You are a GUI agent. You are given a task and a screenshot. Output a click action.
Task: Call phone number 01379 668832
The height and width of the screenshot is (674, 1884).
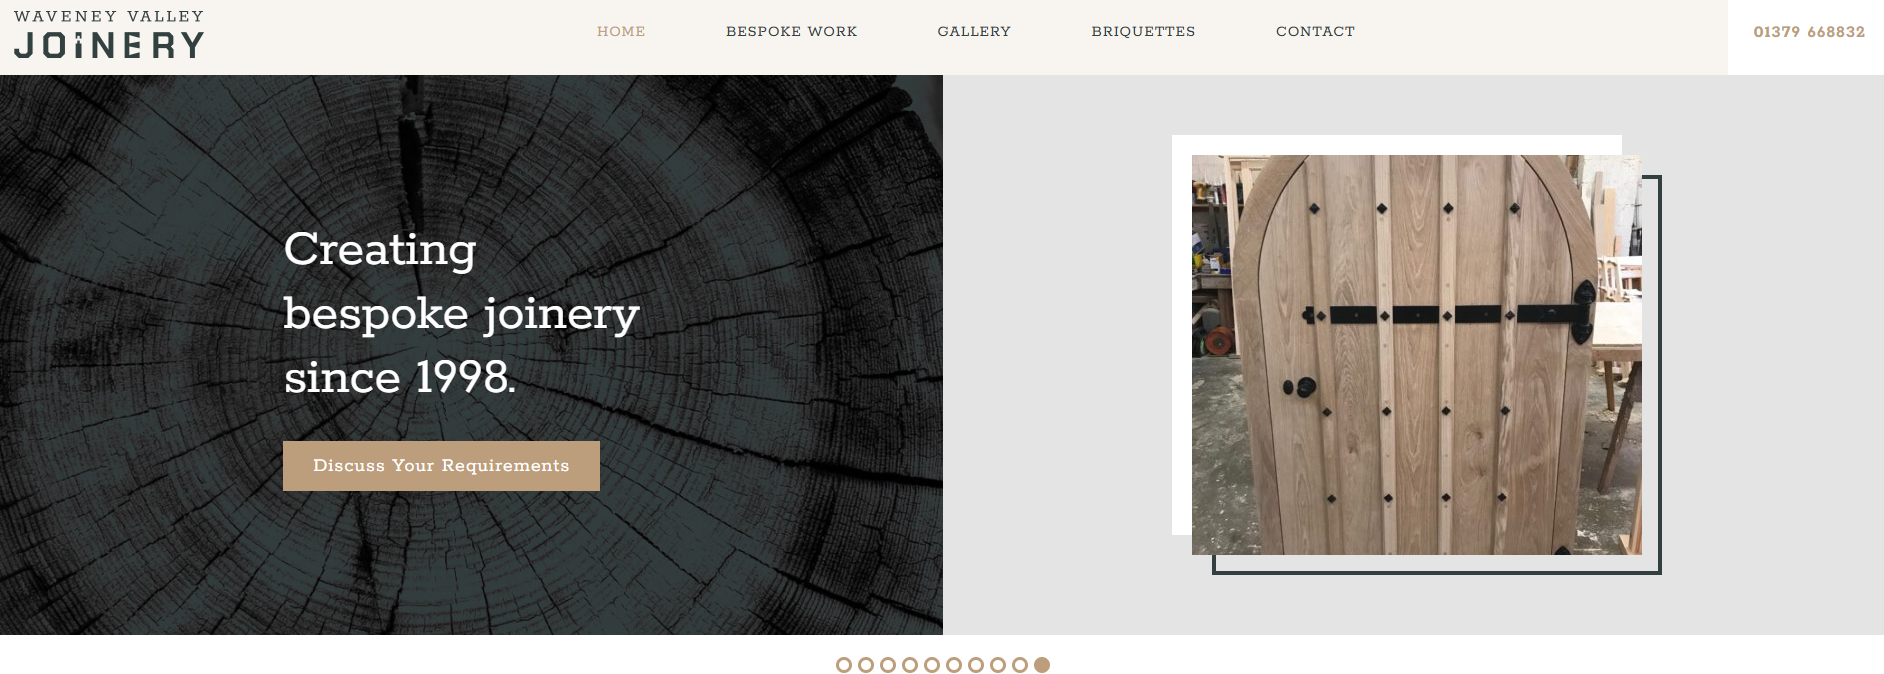click(1809, 32)
